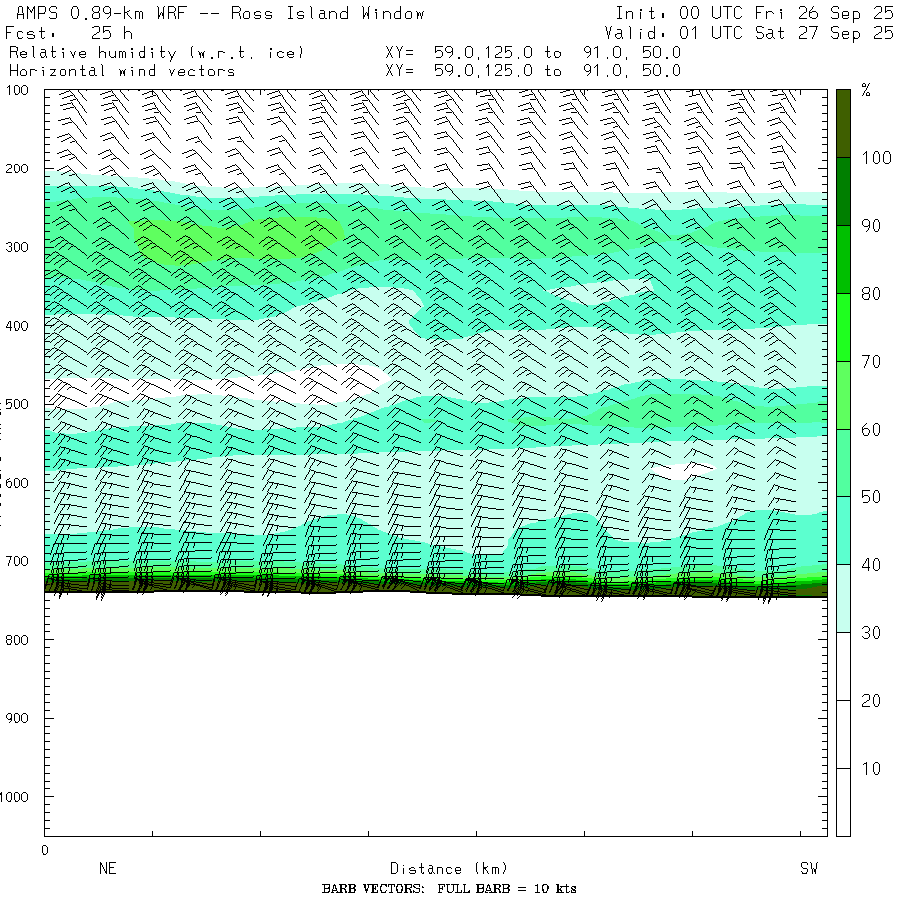Select the bright green 70-80% colorbar swatch

point(843,327)
